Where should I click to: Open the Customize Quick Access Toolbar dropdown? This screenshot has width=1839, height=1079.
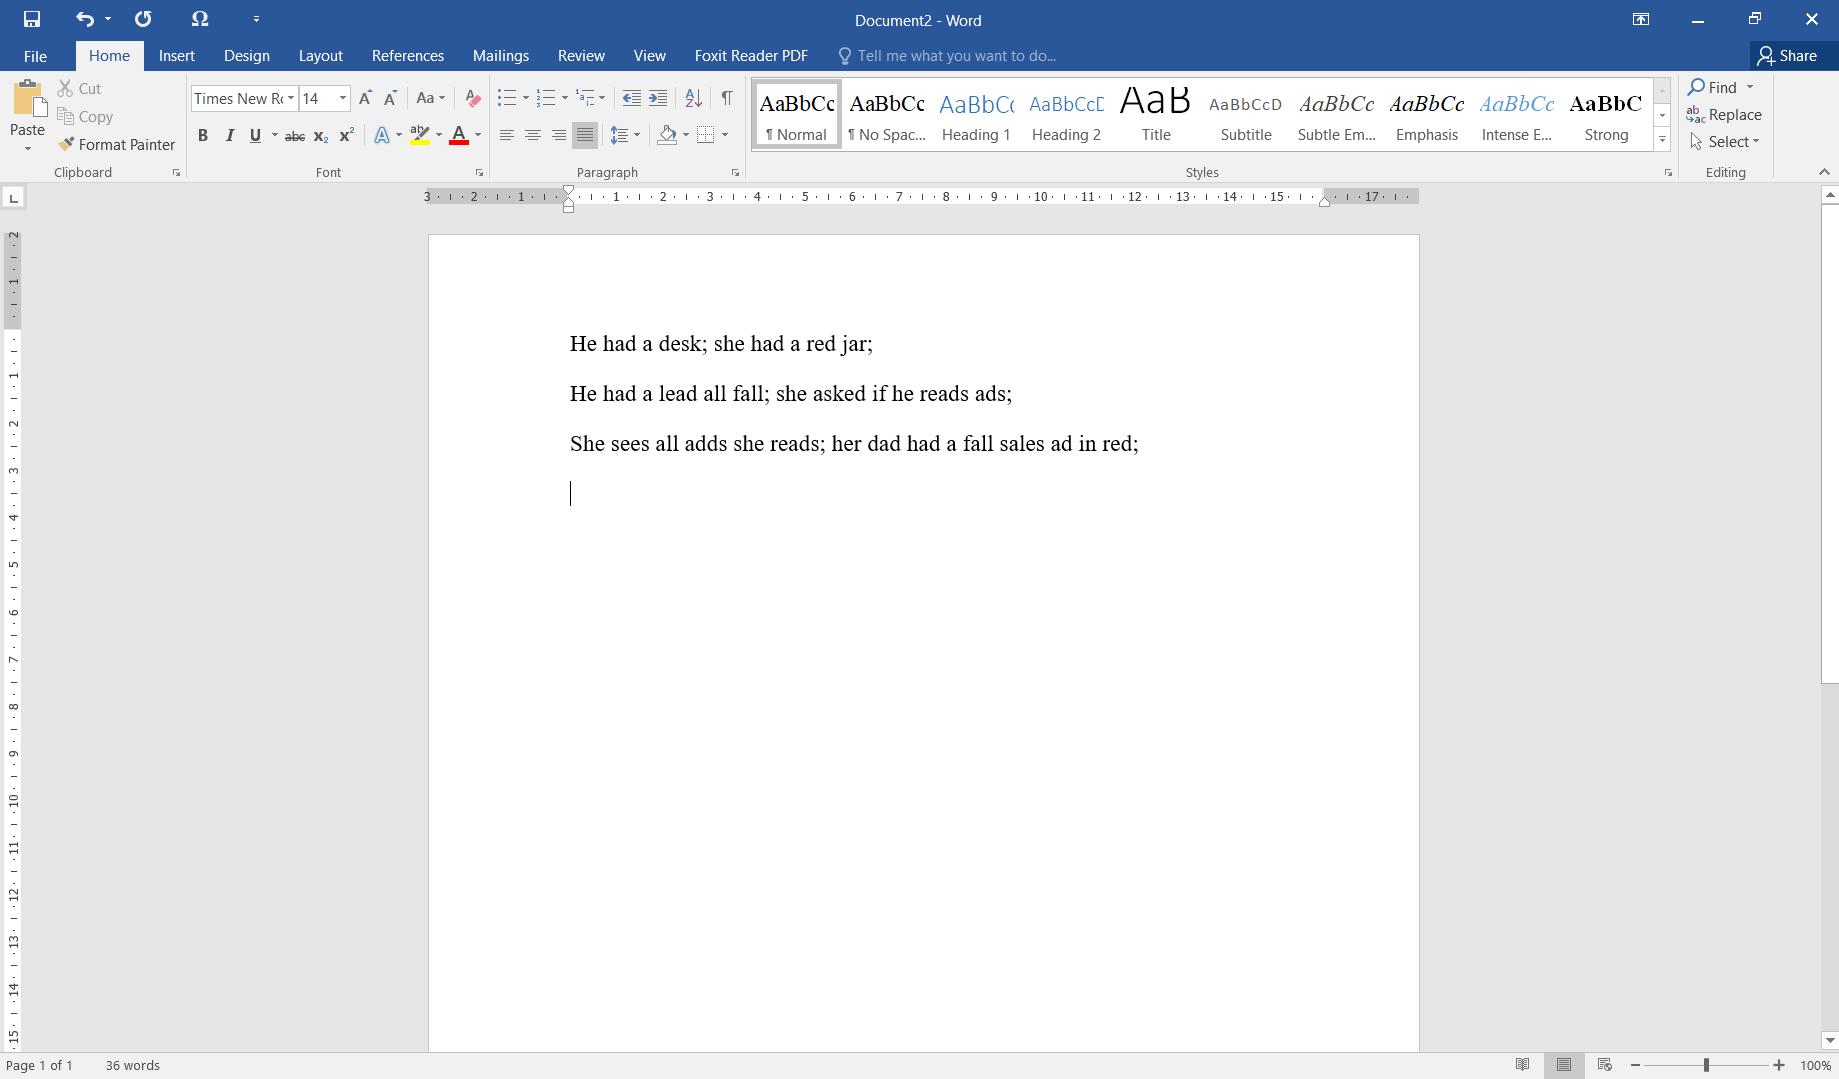click(x=256, y=19)
